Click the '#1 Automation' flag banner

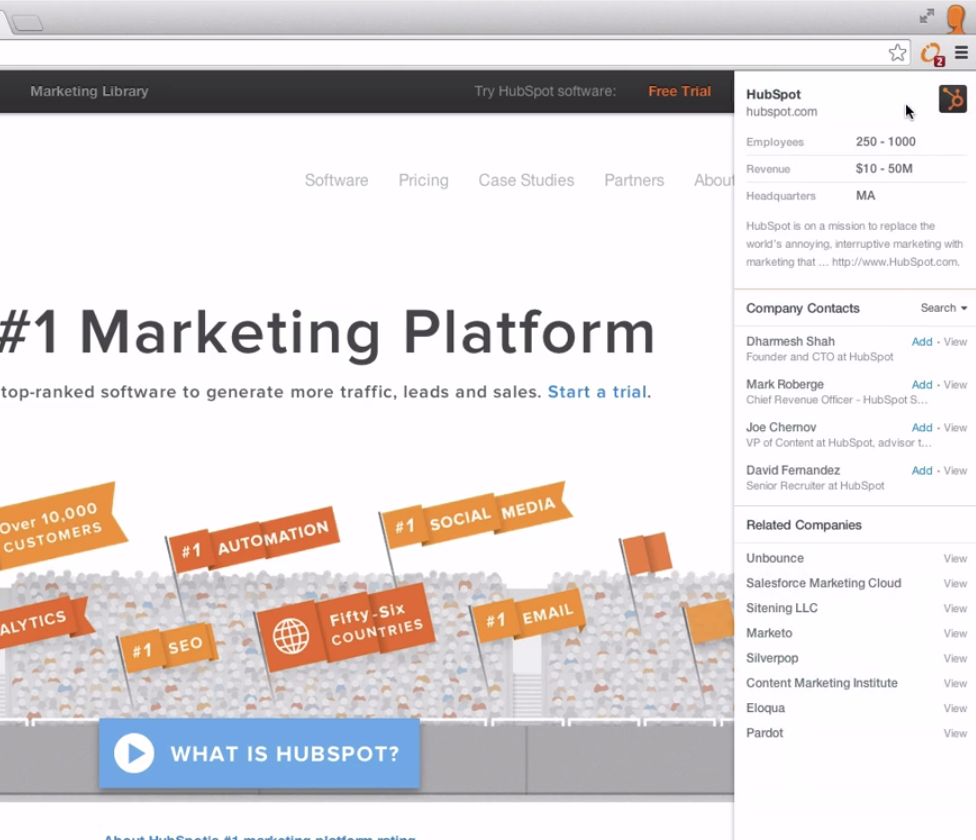(254, 540)
